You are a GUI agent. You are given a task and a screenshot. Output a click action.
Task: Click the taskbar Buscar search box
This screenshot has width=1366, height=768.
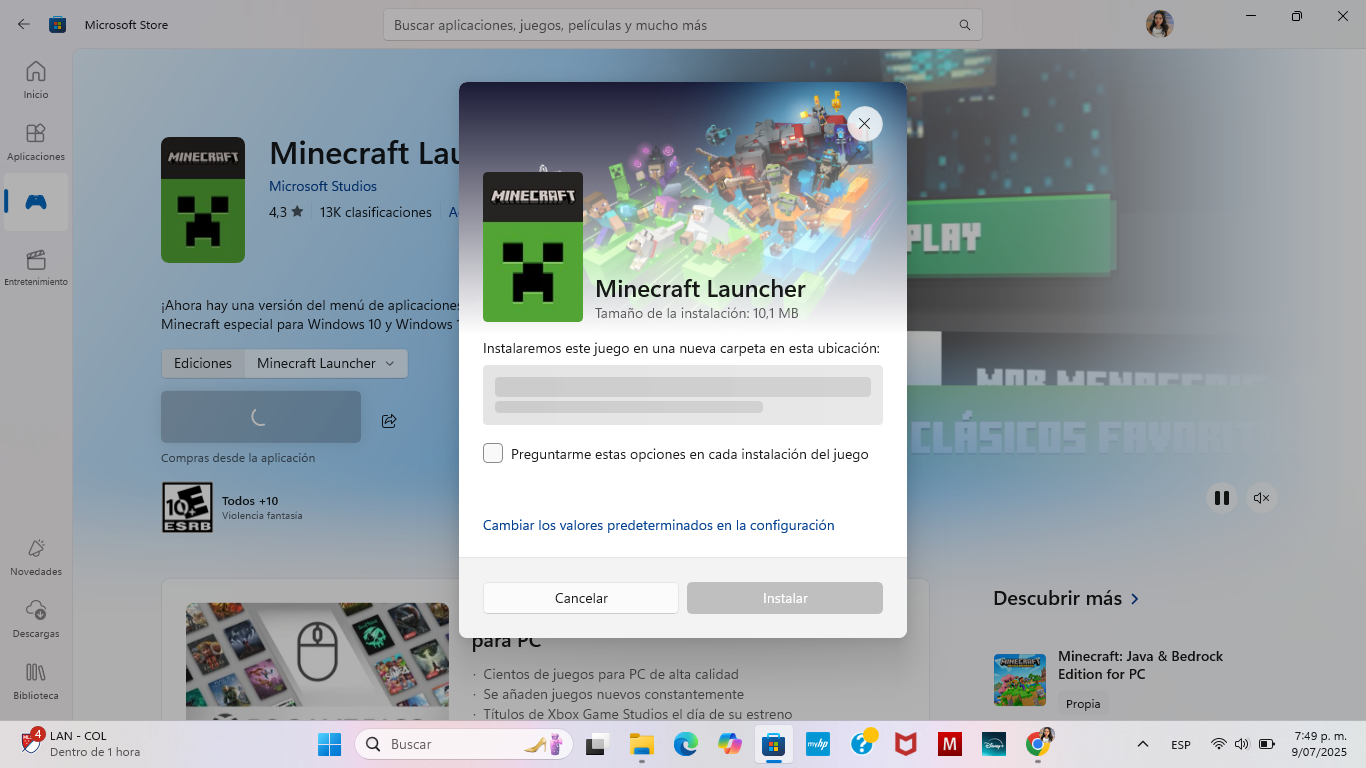pos(465,744)
